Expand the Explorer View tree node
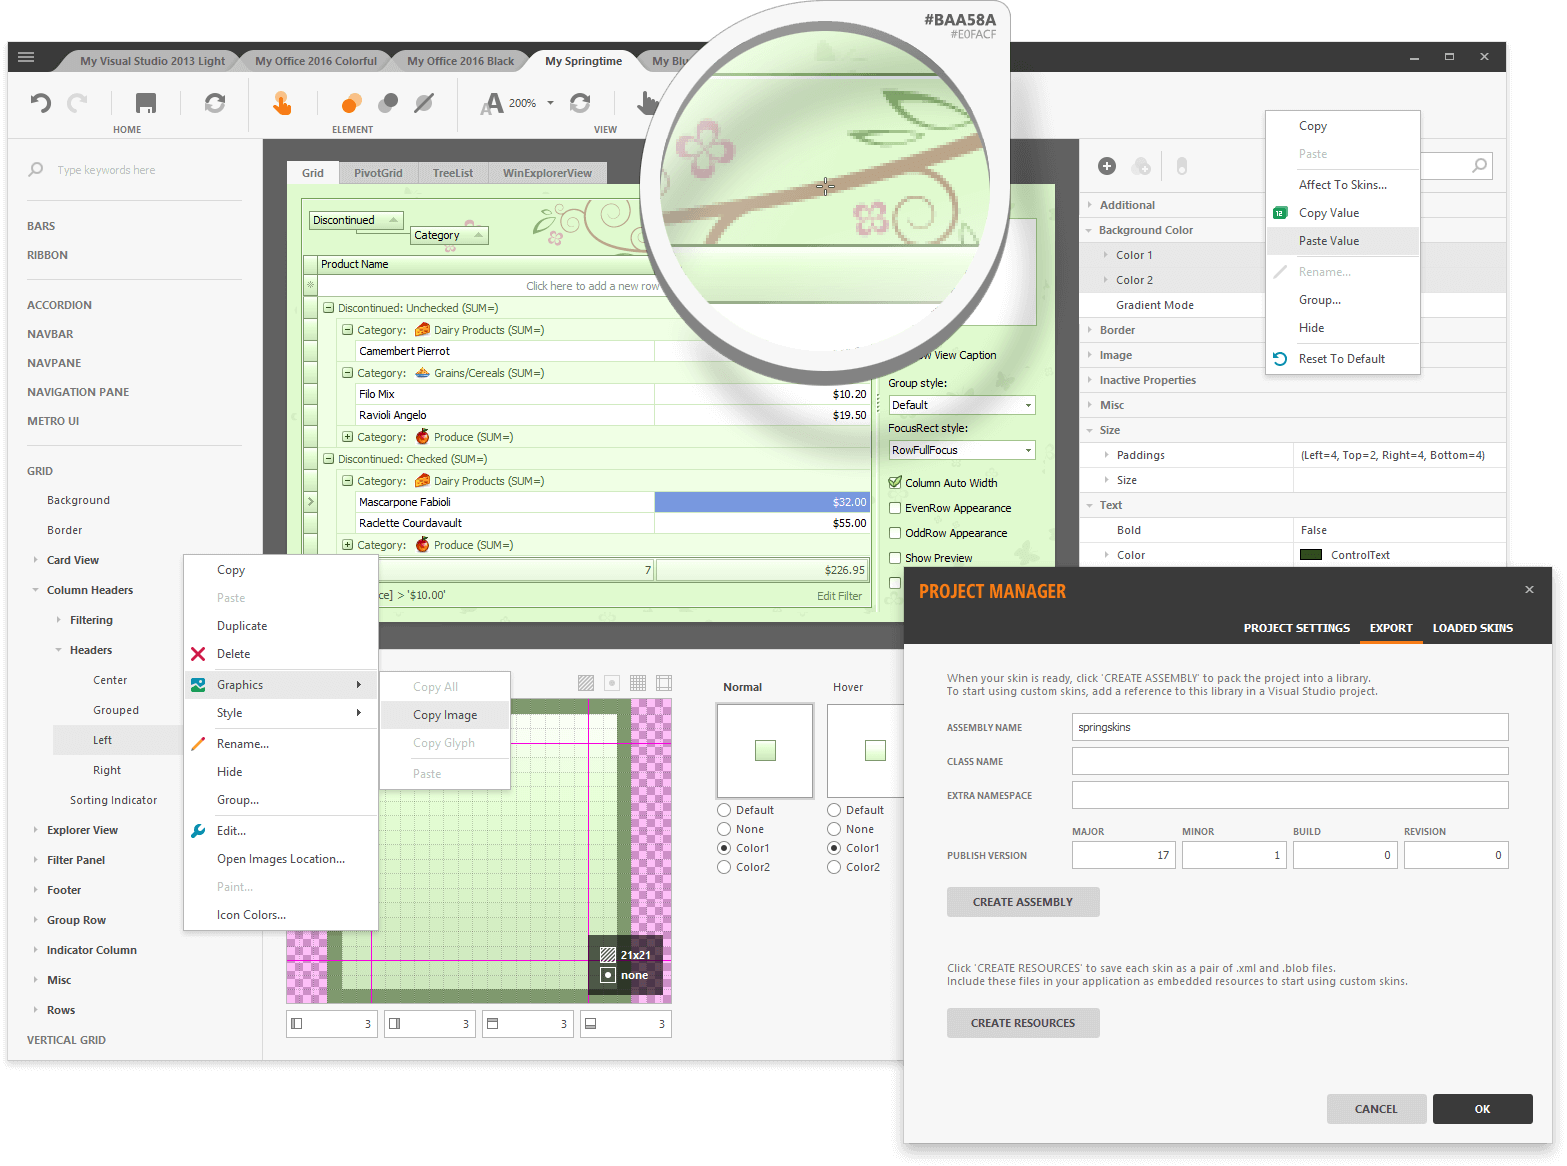 click(x=35, y=830)
